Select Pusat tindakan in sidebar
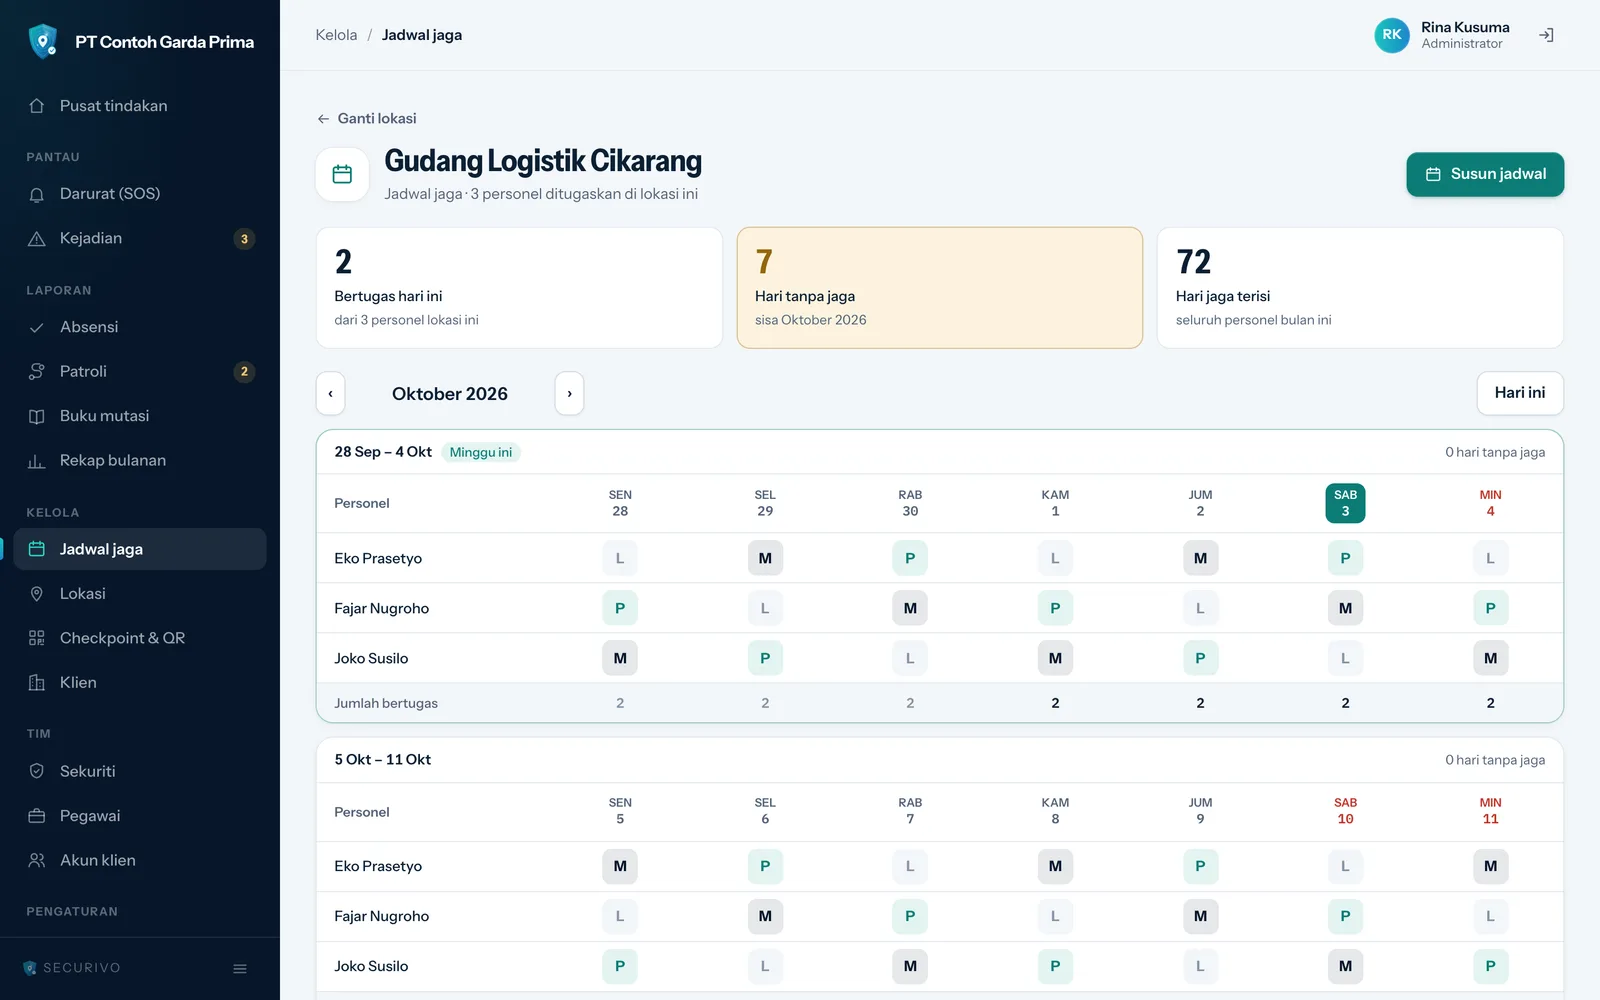Image resolution: width=1600 pixels, height=1000 pixels. (x=140, y=106)
